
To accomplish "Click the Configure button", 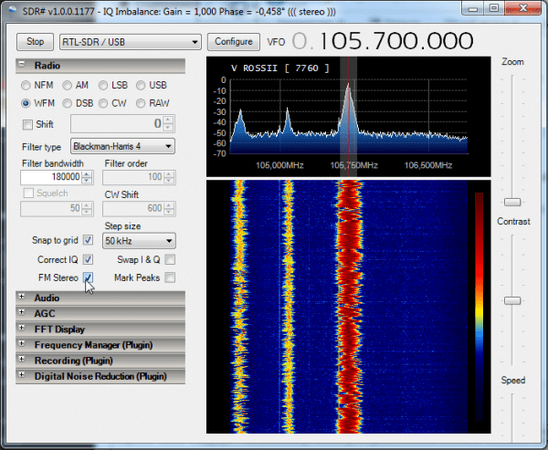I will [233, 42].
